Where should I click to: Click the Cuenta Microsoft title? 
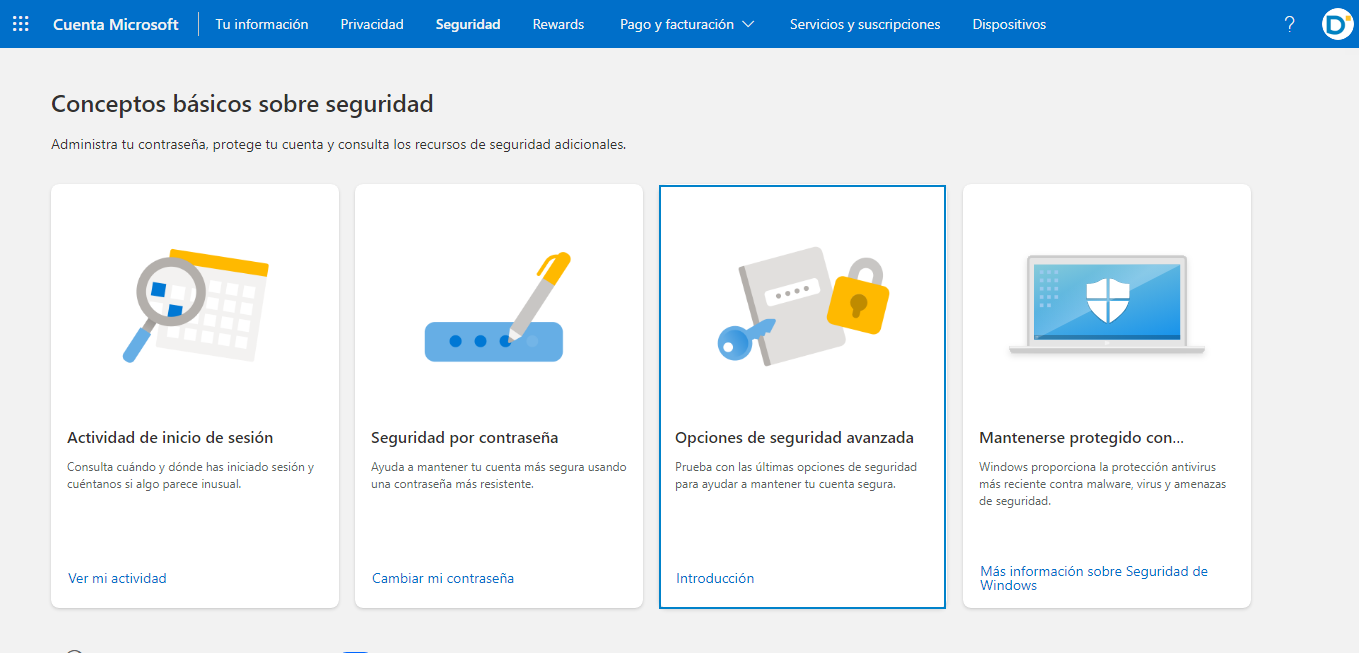(116, 24)
